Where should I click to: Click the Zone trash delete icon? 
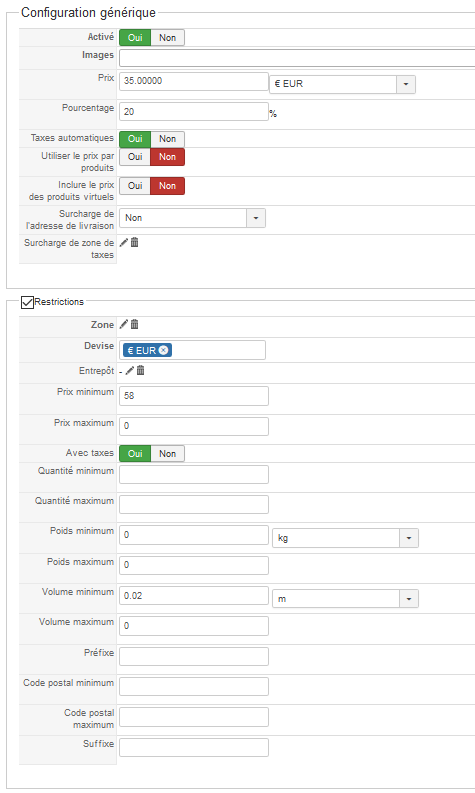click(x=135, y=325)
